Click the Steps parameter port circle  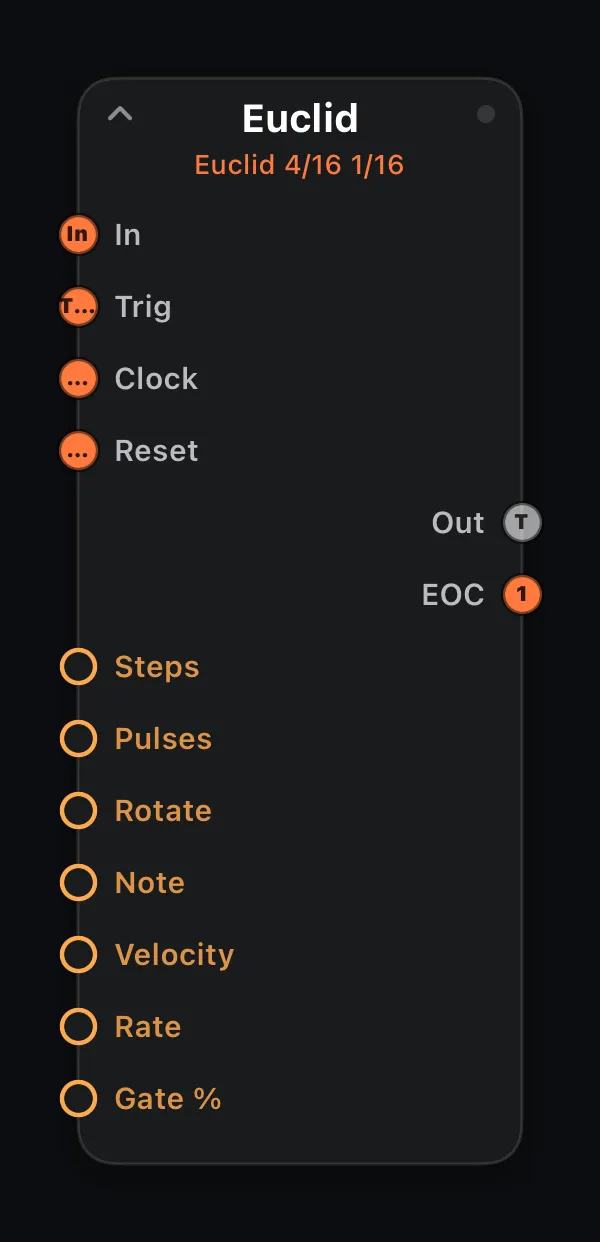click(79, 667)
